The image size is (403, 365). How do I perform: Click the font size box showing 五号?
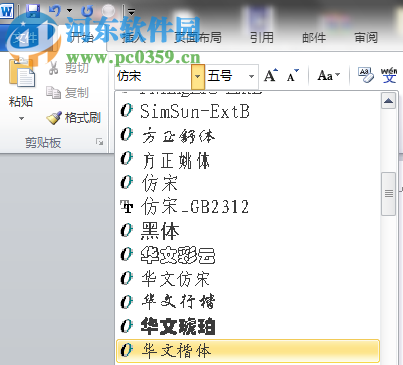pos(226,76)
